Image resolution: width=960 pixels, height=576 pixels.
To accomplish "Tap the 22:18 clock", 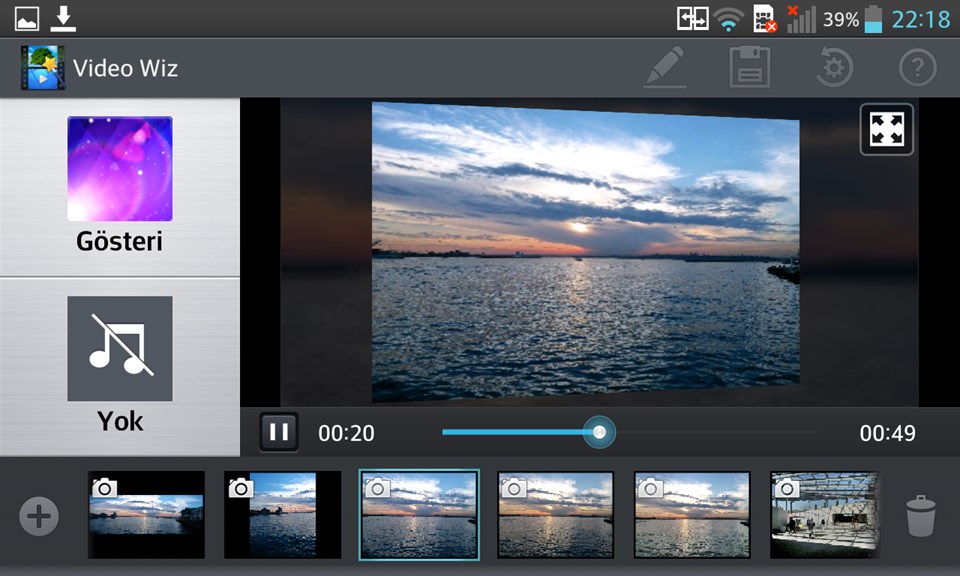I will (920, 20).
